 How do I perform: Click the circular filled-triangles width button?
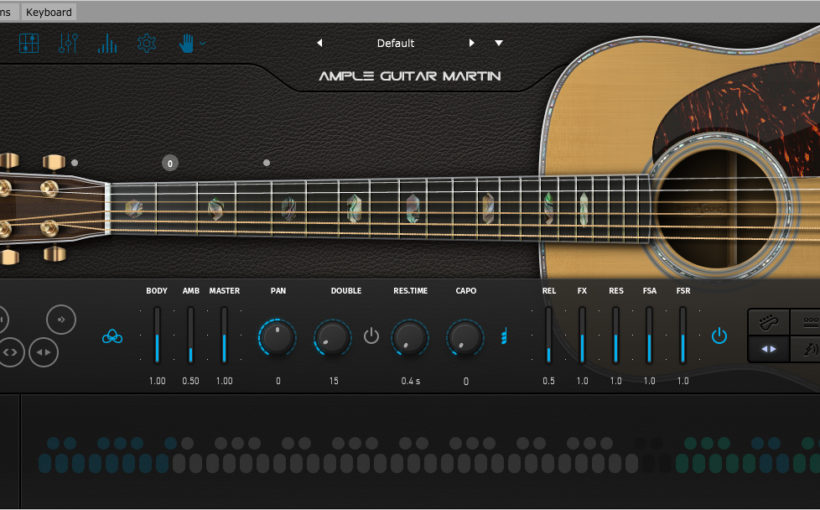tap(43, 352)
